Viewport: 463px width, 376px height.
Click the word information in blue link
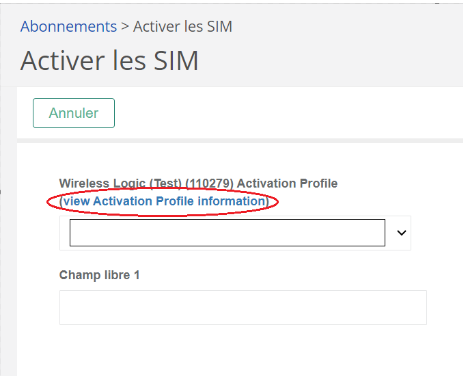point(231,201)
